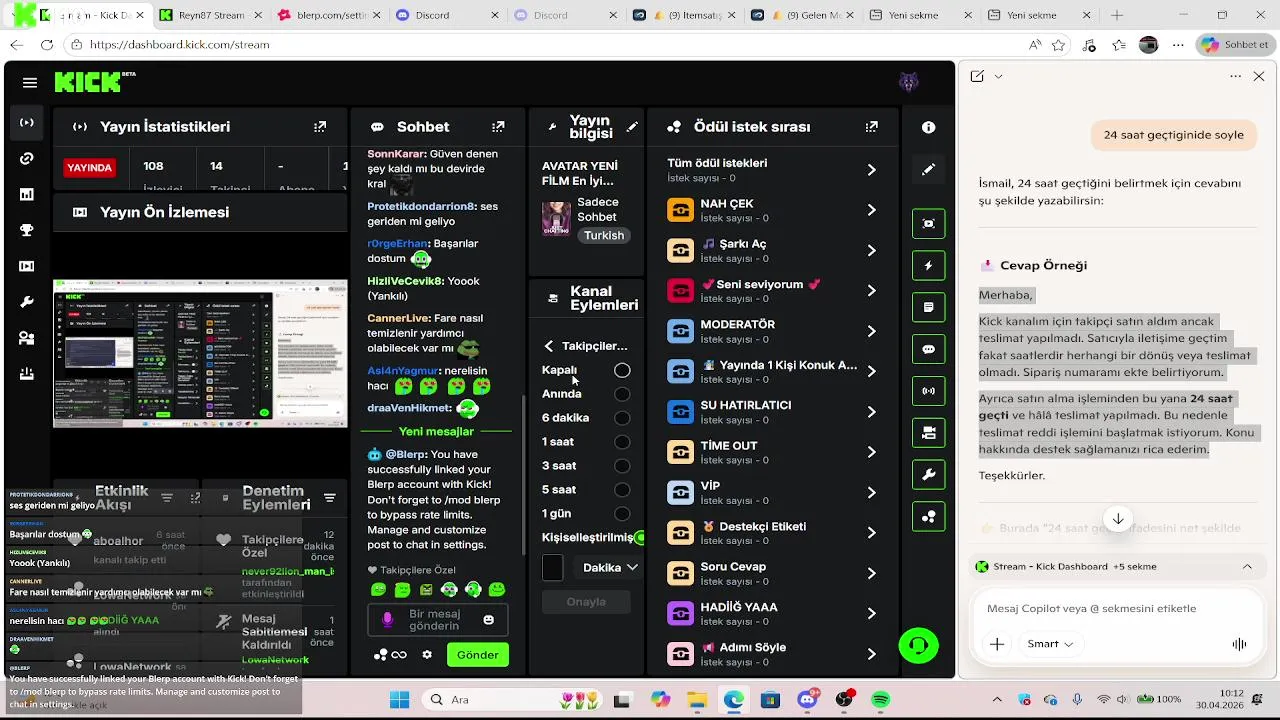1280x720 pixels.
Task: Switch to the (9) Gelen Mesajlar browser tab
Action: (x=803, y=15)
